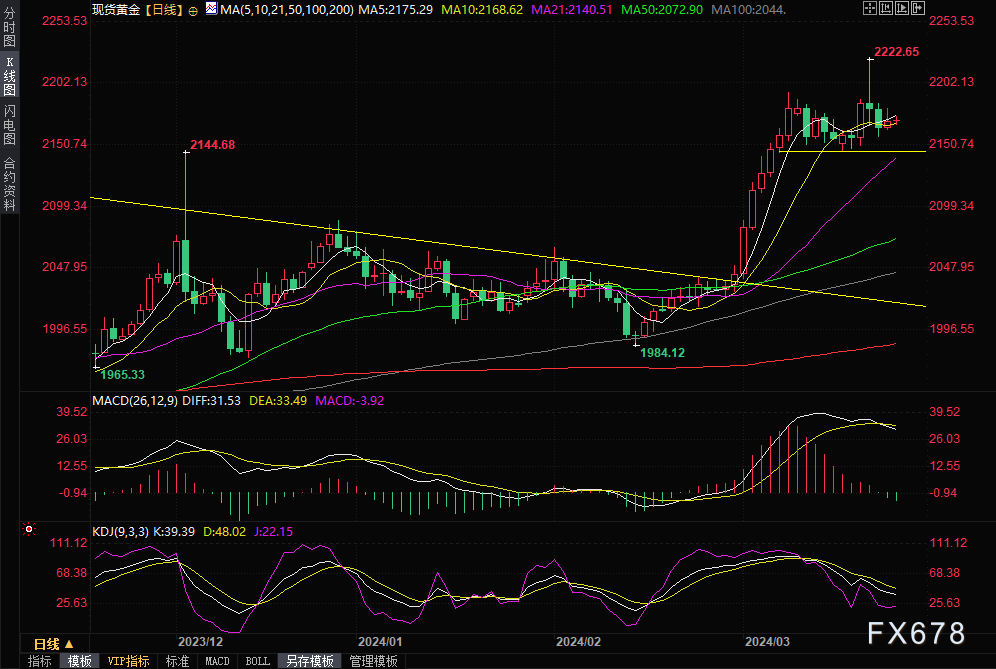Image resolution: width=996 pixels, height=669 pixels.
Task: Open the VIP指标 tab
Action: click(128, 661)
